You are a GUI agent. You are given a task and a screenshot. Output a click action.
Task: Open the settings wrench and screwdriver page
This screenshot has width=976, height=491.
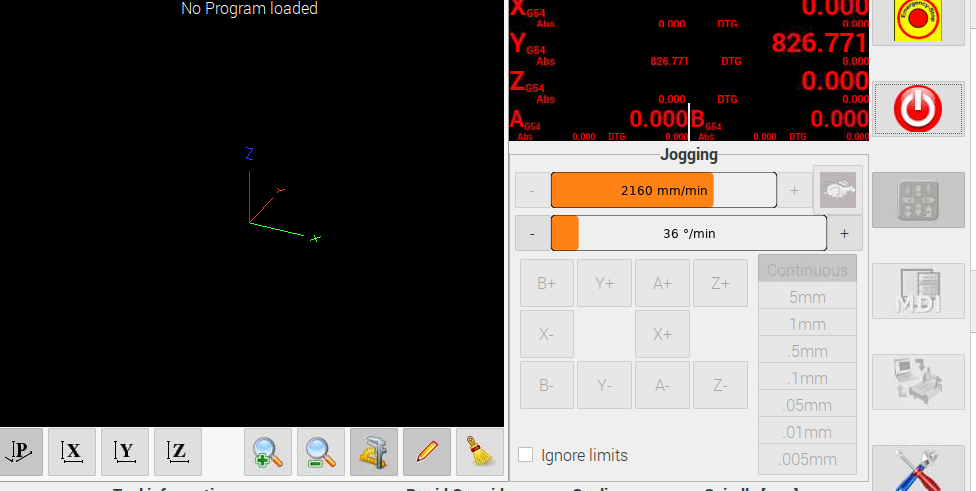pos(918,470)
